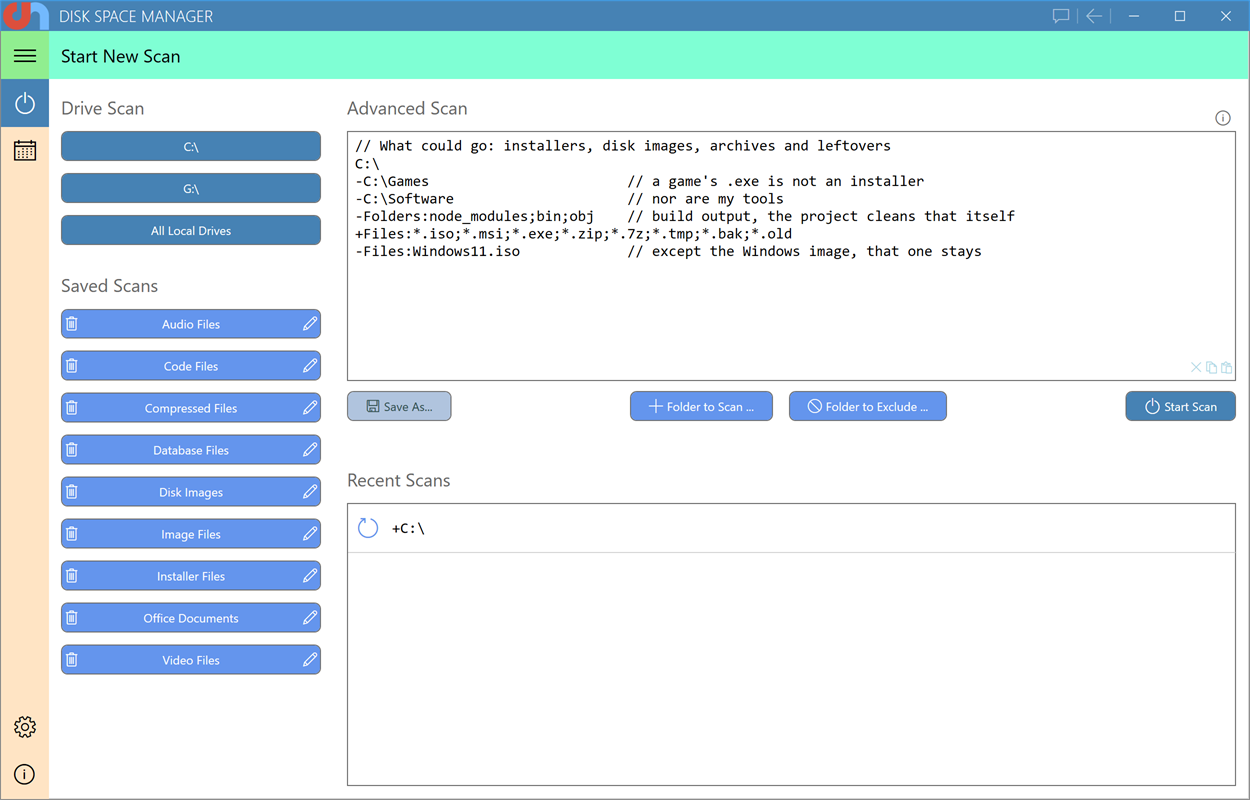
Task: Open settings gear in sidebar
Action: [25, 727]
